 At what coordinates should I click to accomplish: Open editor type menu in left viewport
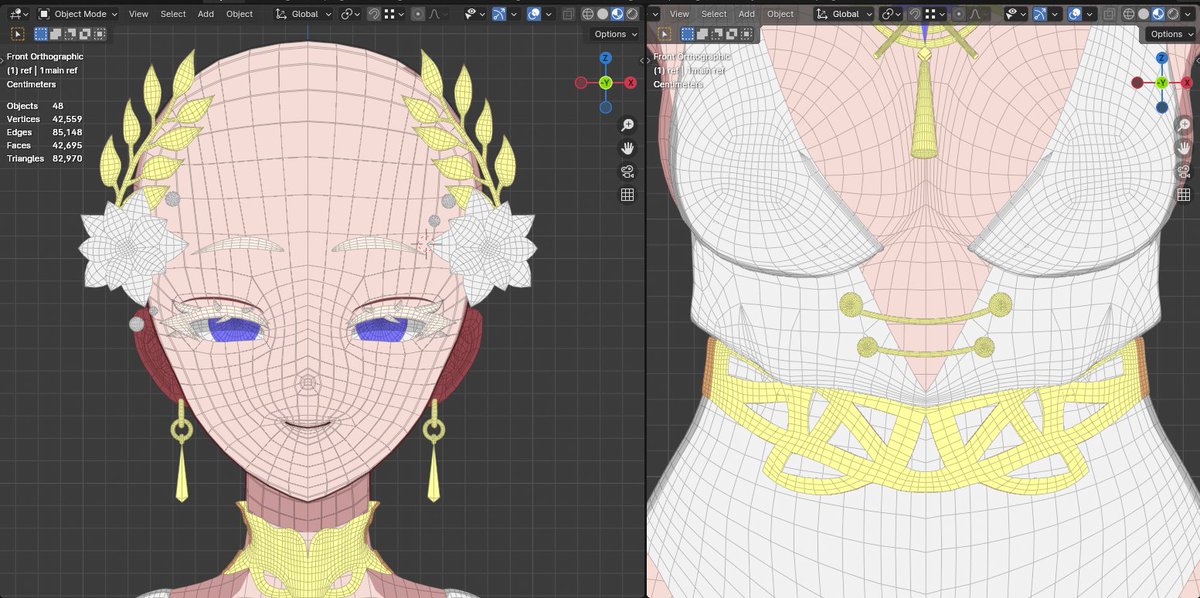coord(17,14)
